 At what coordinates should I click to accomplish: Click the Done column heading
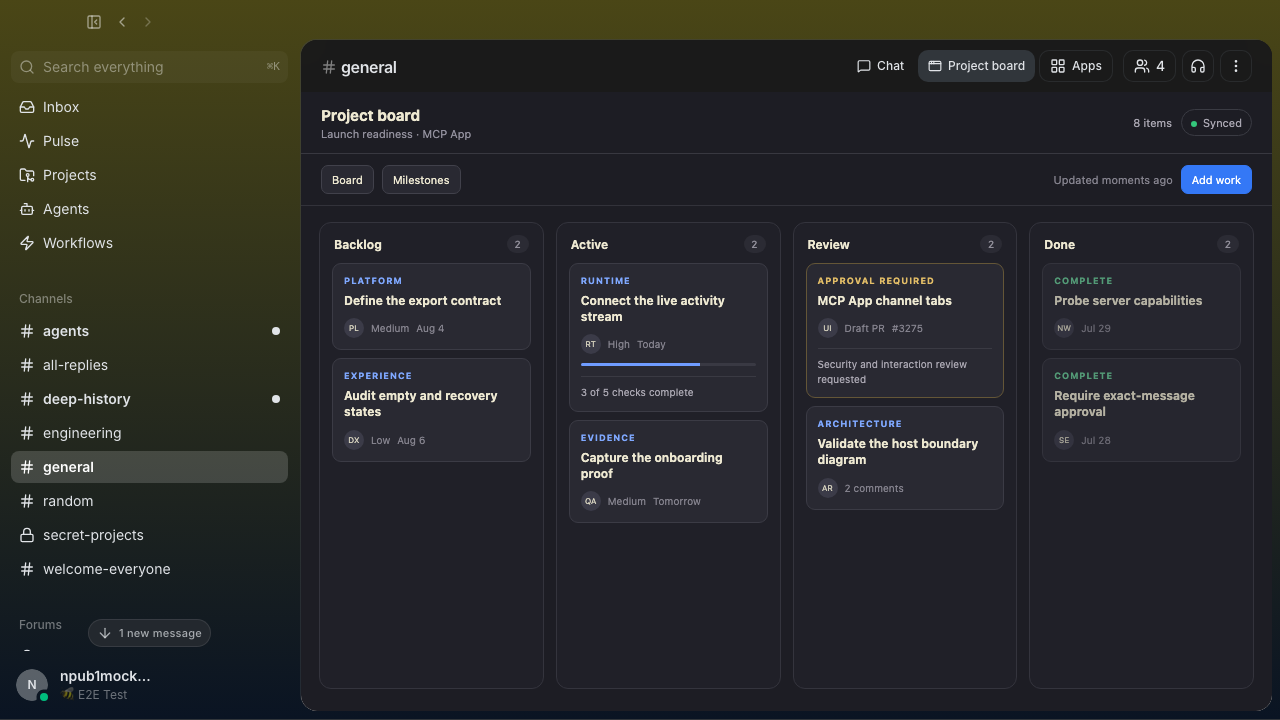tap(1059, 244)
